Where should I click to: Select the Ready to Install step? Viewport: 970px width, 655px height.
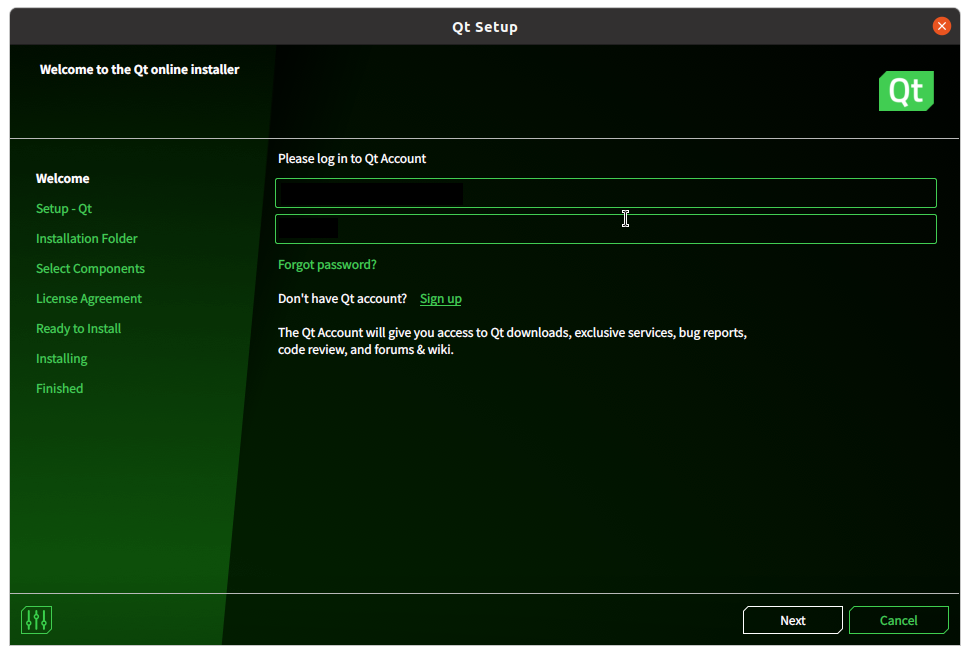click(79, 328)
